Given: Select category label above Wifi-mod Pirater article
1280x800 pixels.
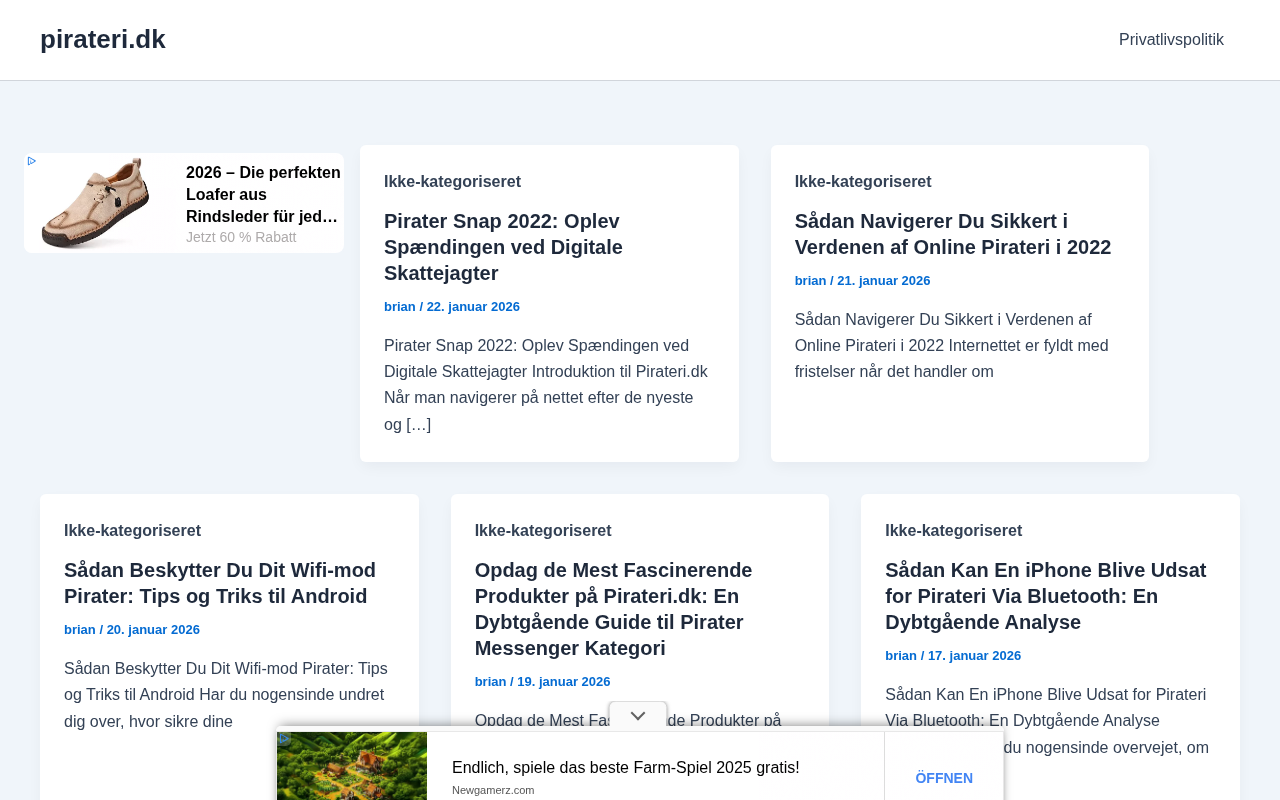Looking at the screenshot, I should click(x=132, y=530).
